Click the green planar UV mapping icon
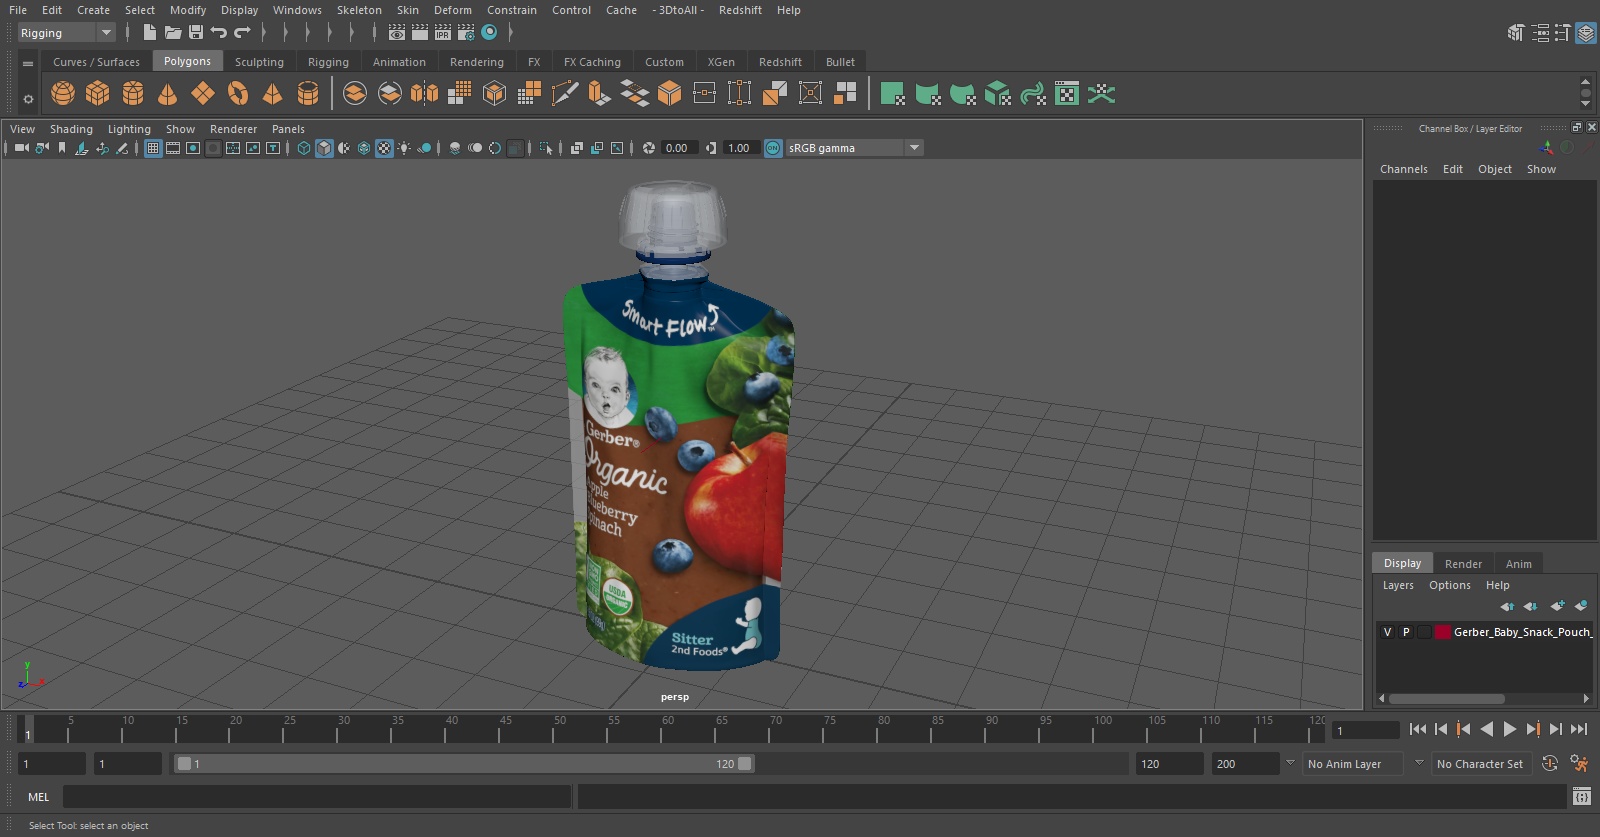1600x837 pixels. (x=893, y=94)
